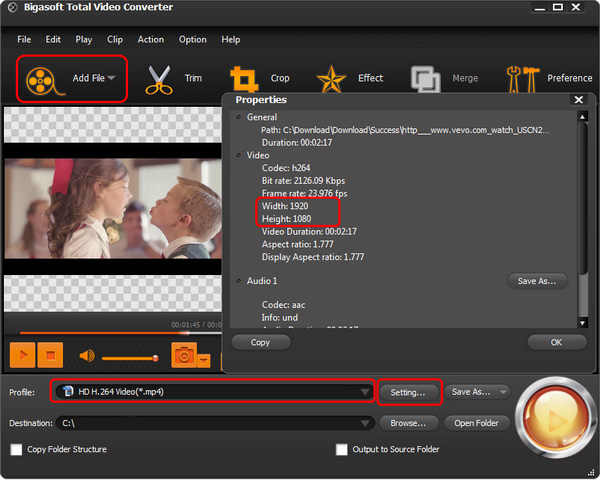The width and height of the screenshot is (600, 480).
Task: Select the 'Height: 1080' line
Action: coord(287,219)
